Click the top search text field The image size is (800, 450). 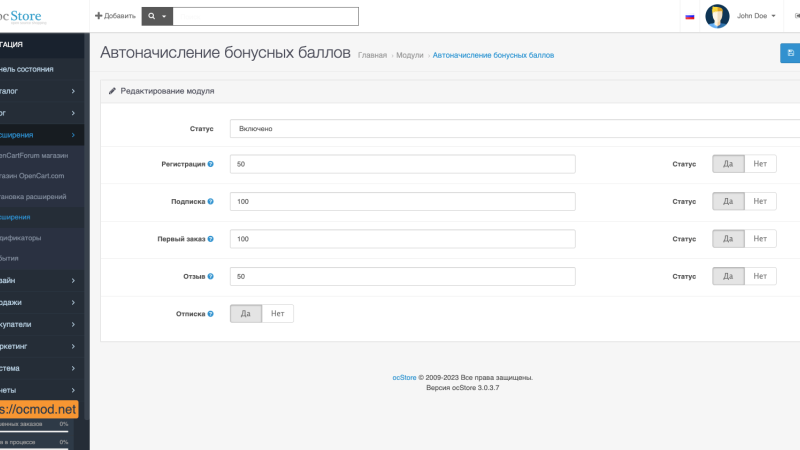[x=265, y=16]
